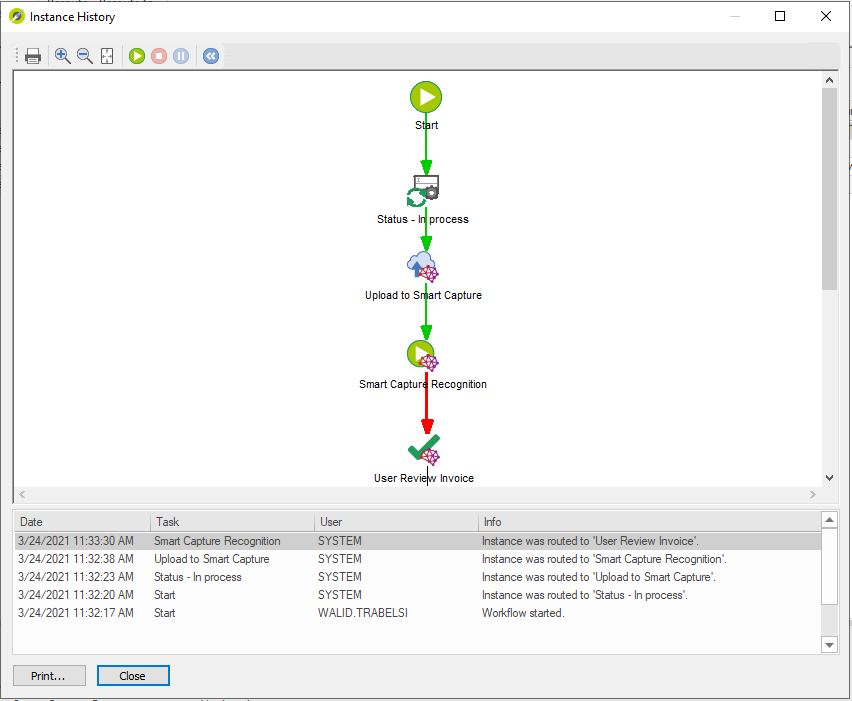Sort history by the User column header
Image resolution: width=852 pixels, height=701 pixels.
395,522
